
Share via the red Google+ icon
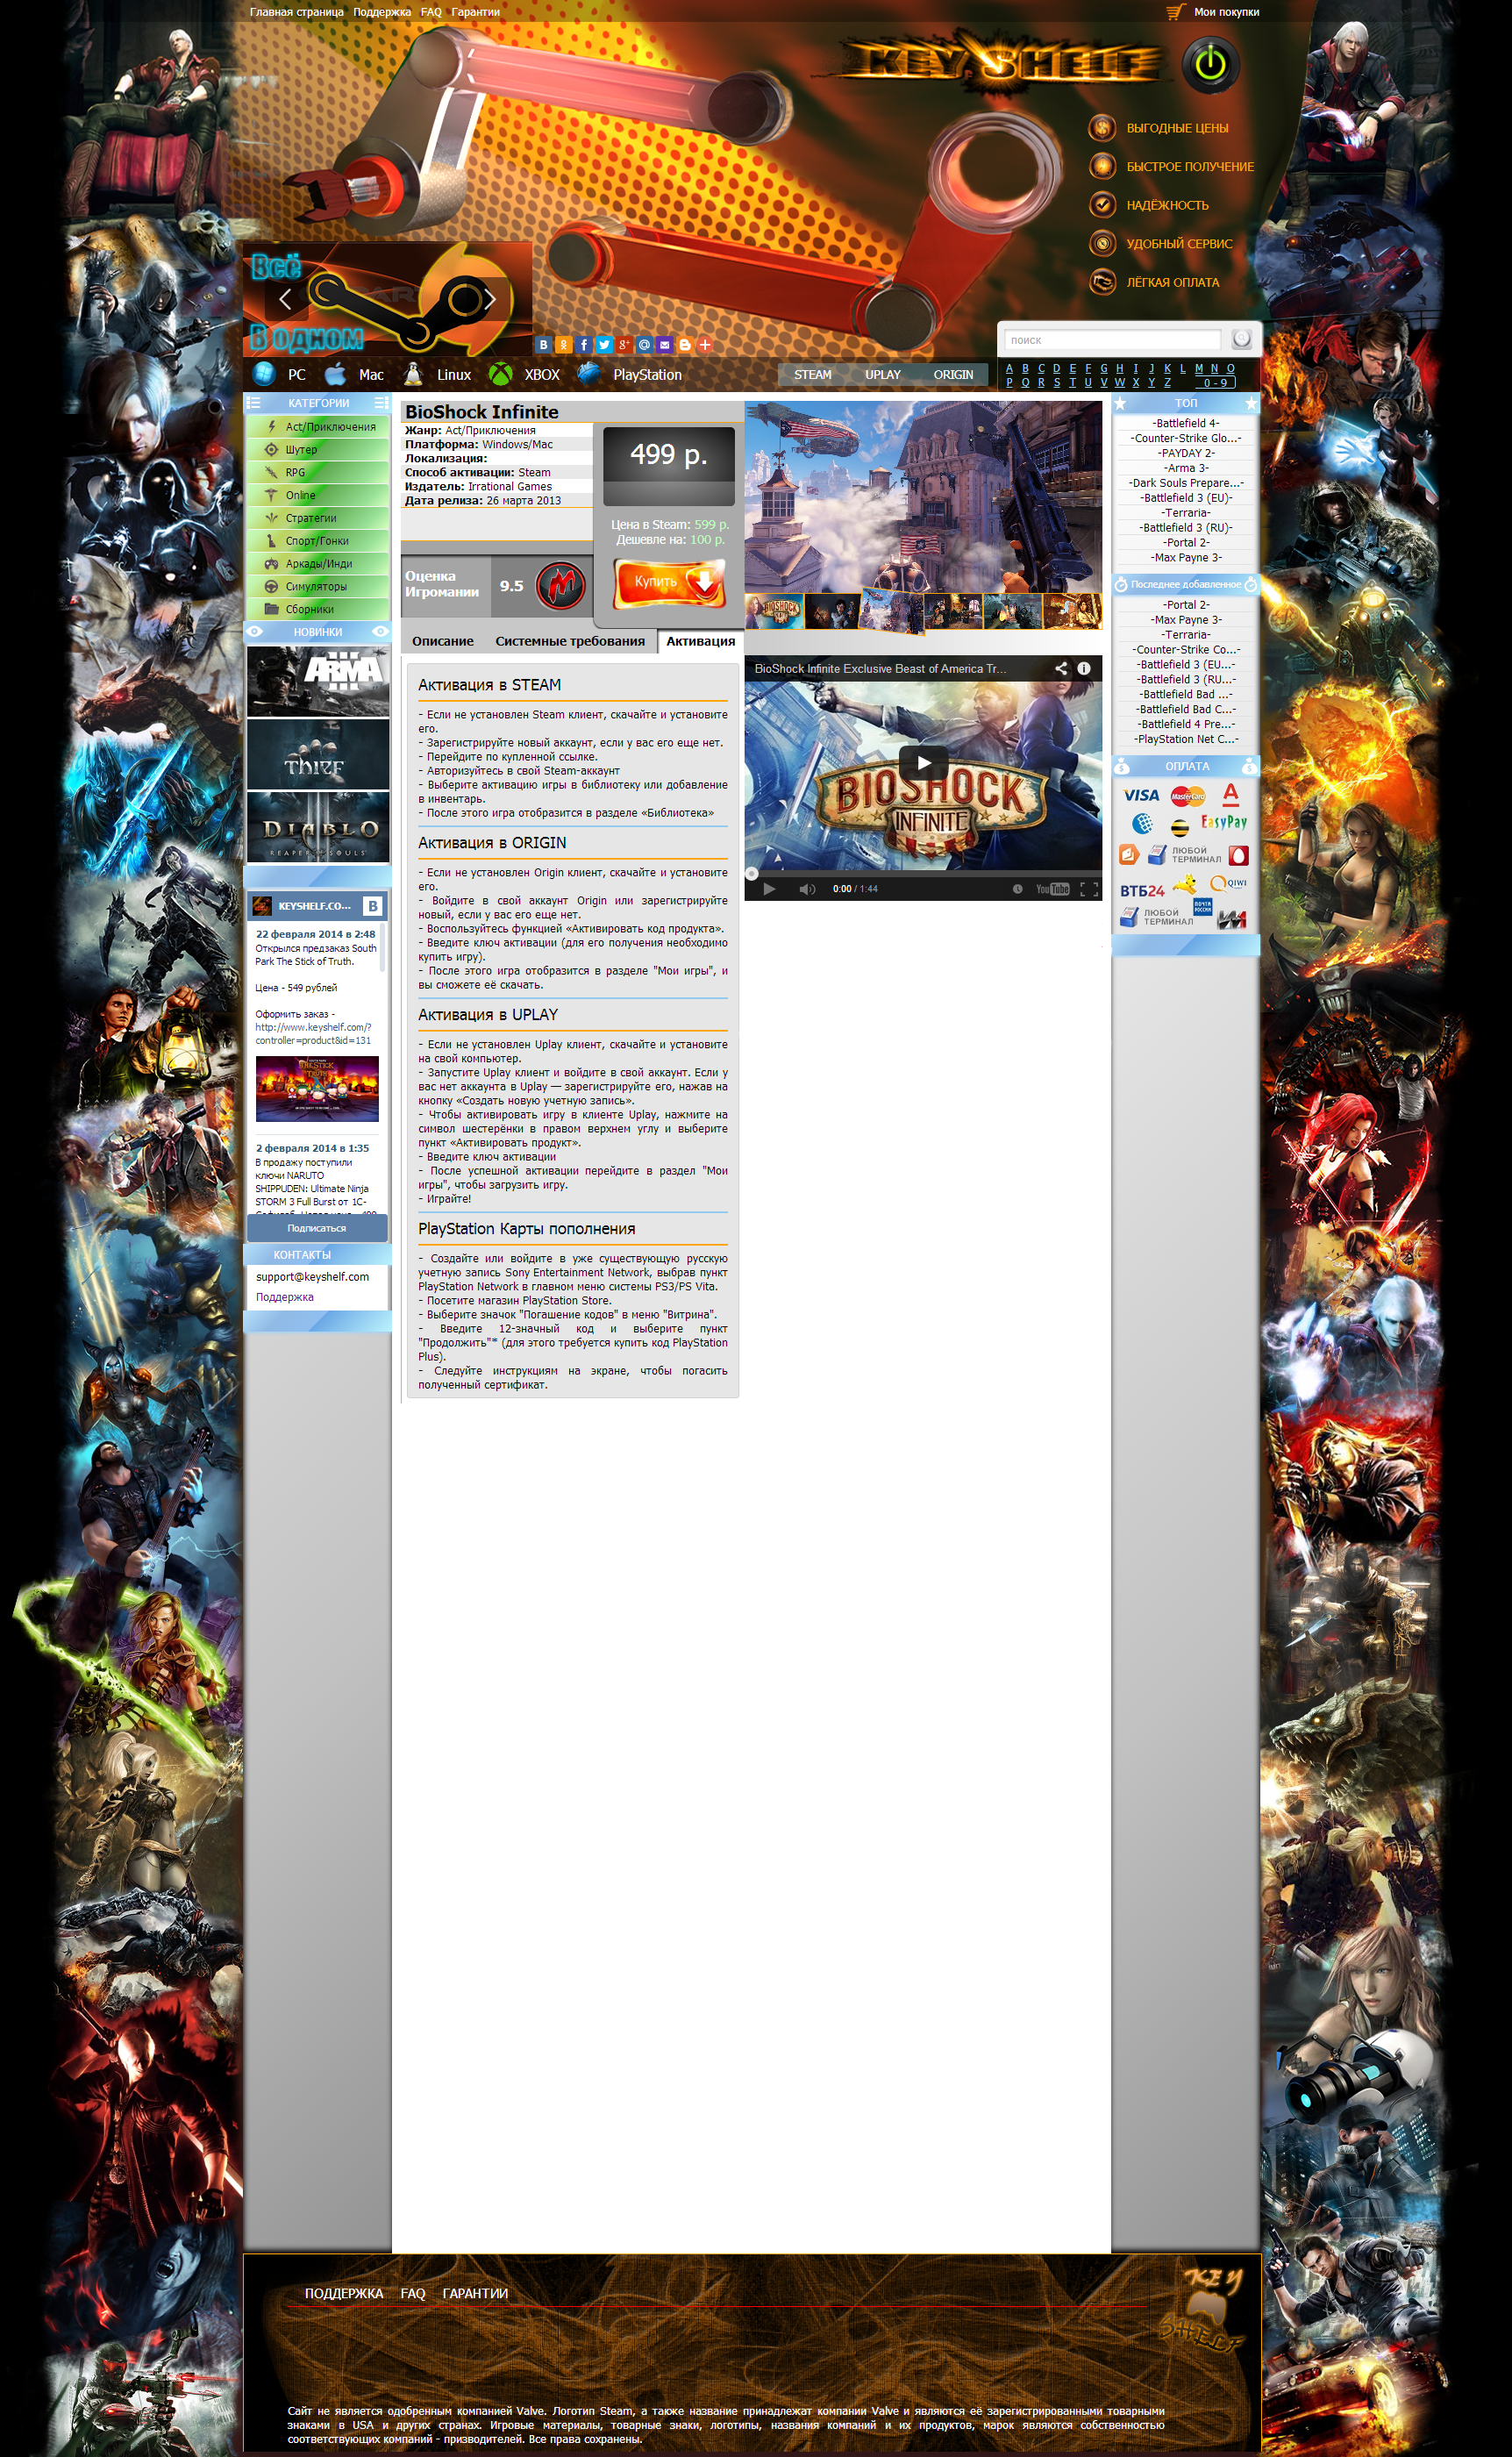point(624,345)
